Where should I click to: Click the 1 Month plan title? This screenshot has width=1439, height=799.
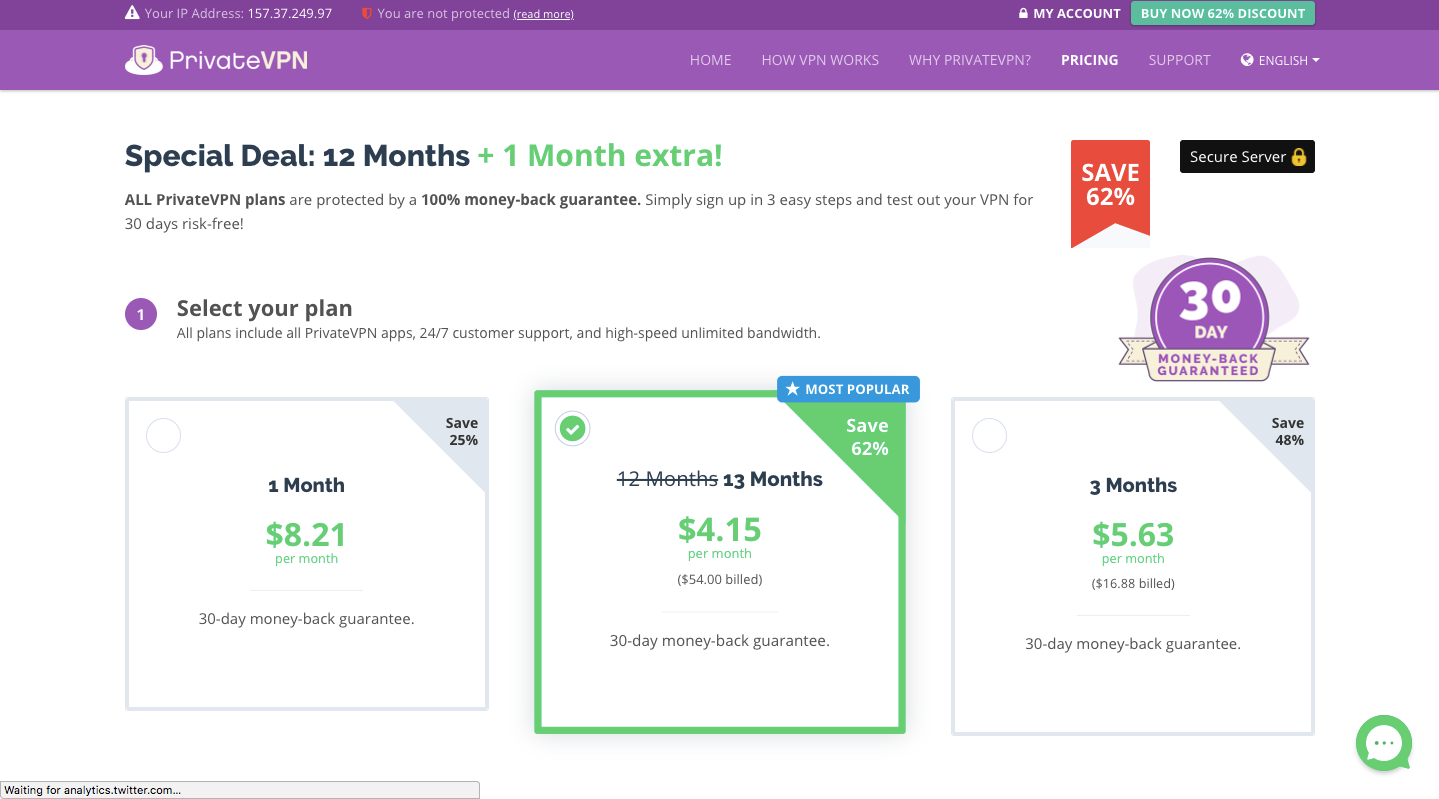[306, 485]
